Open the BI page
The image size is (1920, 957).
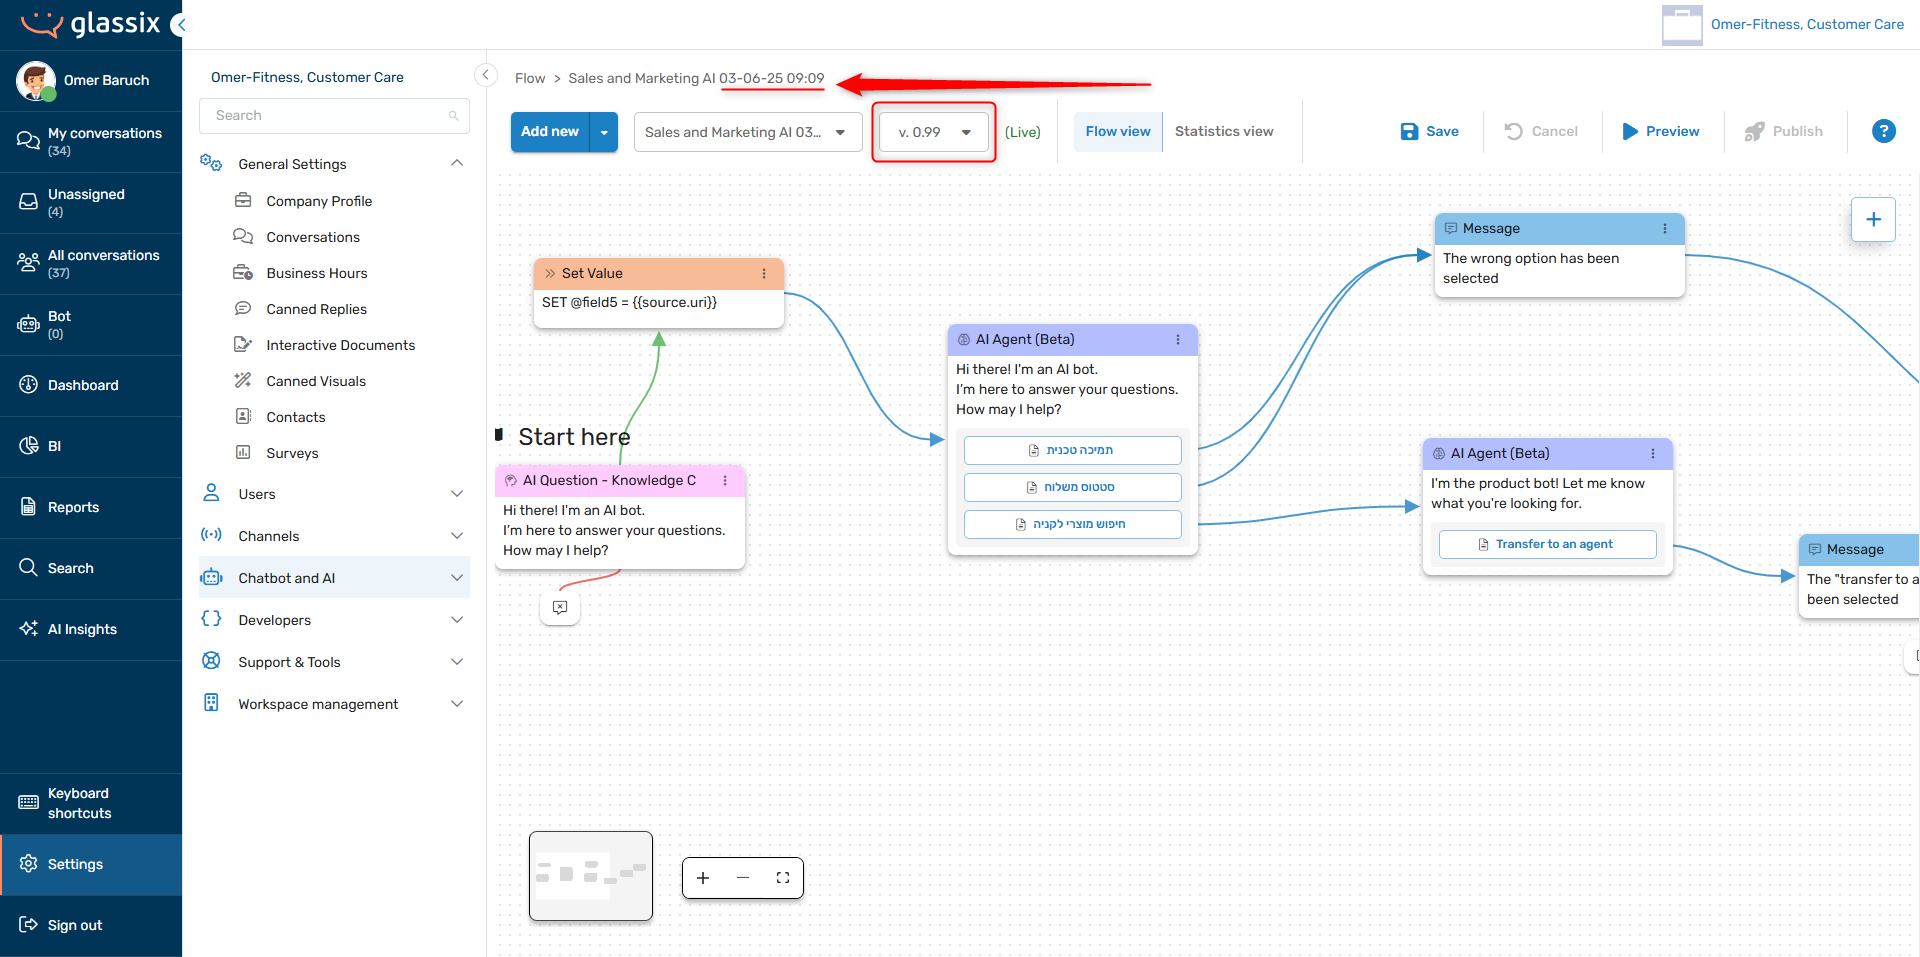click(91, 447)
